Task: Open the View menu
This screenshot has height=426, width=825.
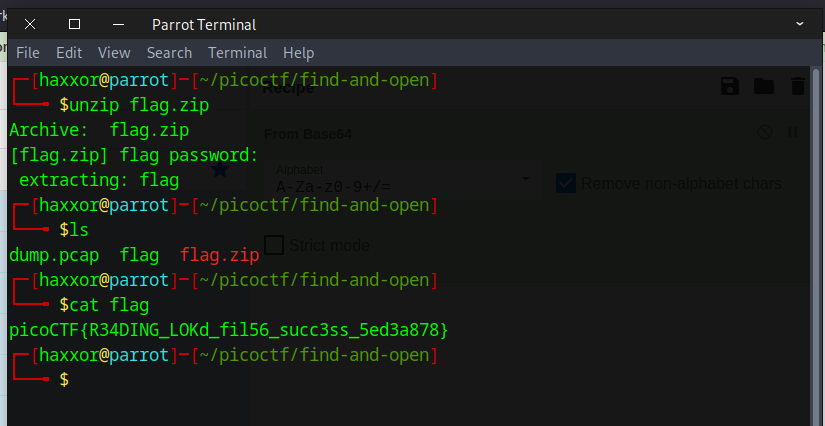Action: click(x=114, y=53)
